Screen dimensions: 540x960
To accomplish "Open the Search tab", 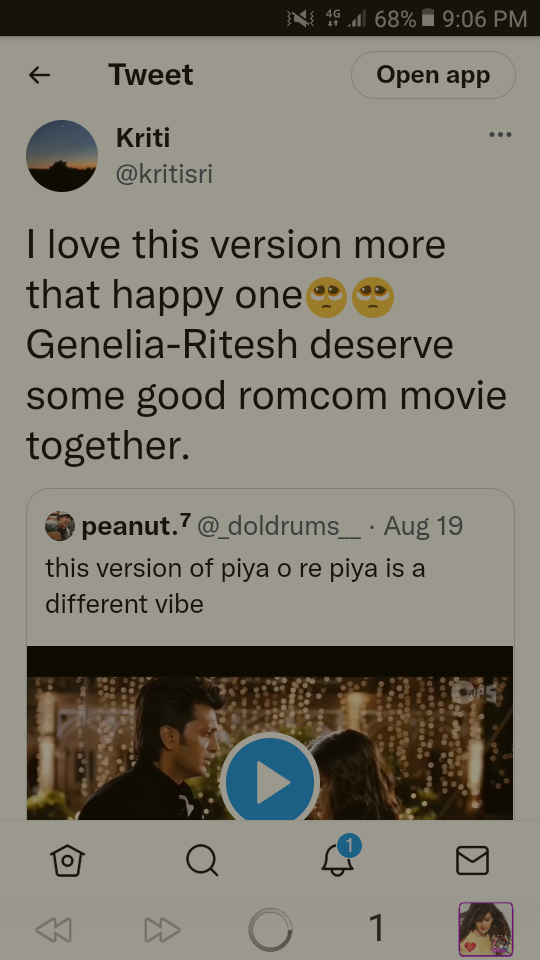I will [x=202, y=861].
